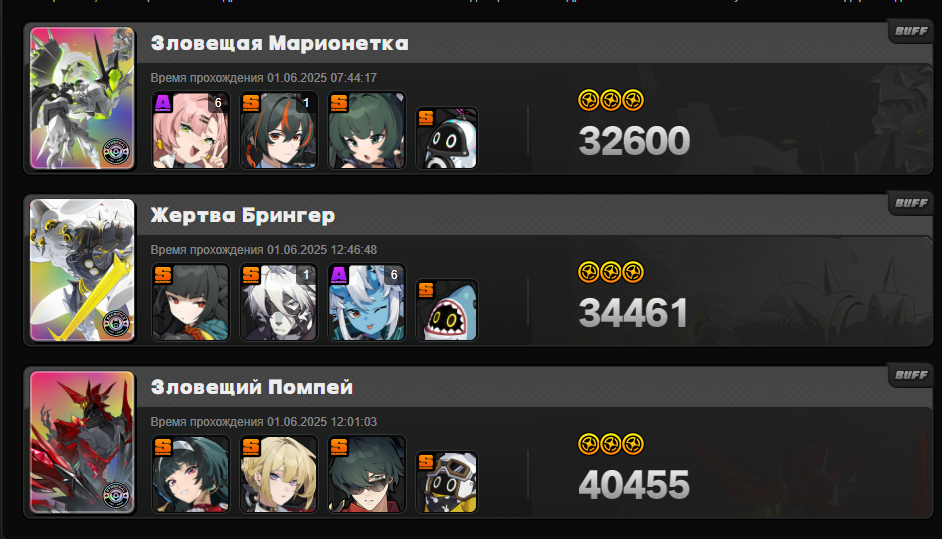Image resolution: width=942 pixels, height=539 pixels.
Task: Click the sunglasses agent in third team
Action: (x=366, y=474)
